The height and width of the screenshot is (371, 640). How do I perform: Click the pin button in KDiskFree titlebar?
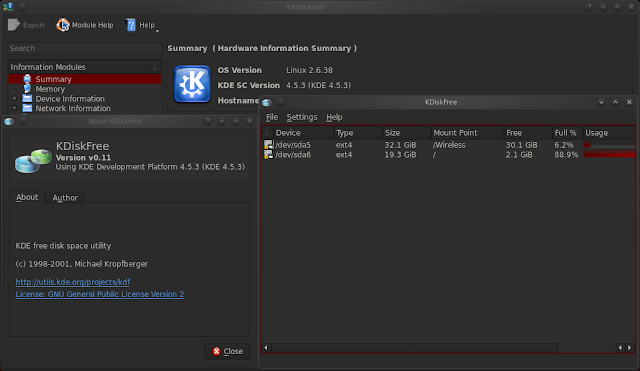pos(281,102)
